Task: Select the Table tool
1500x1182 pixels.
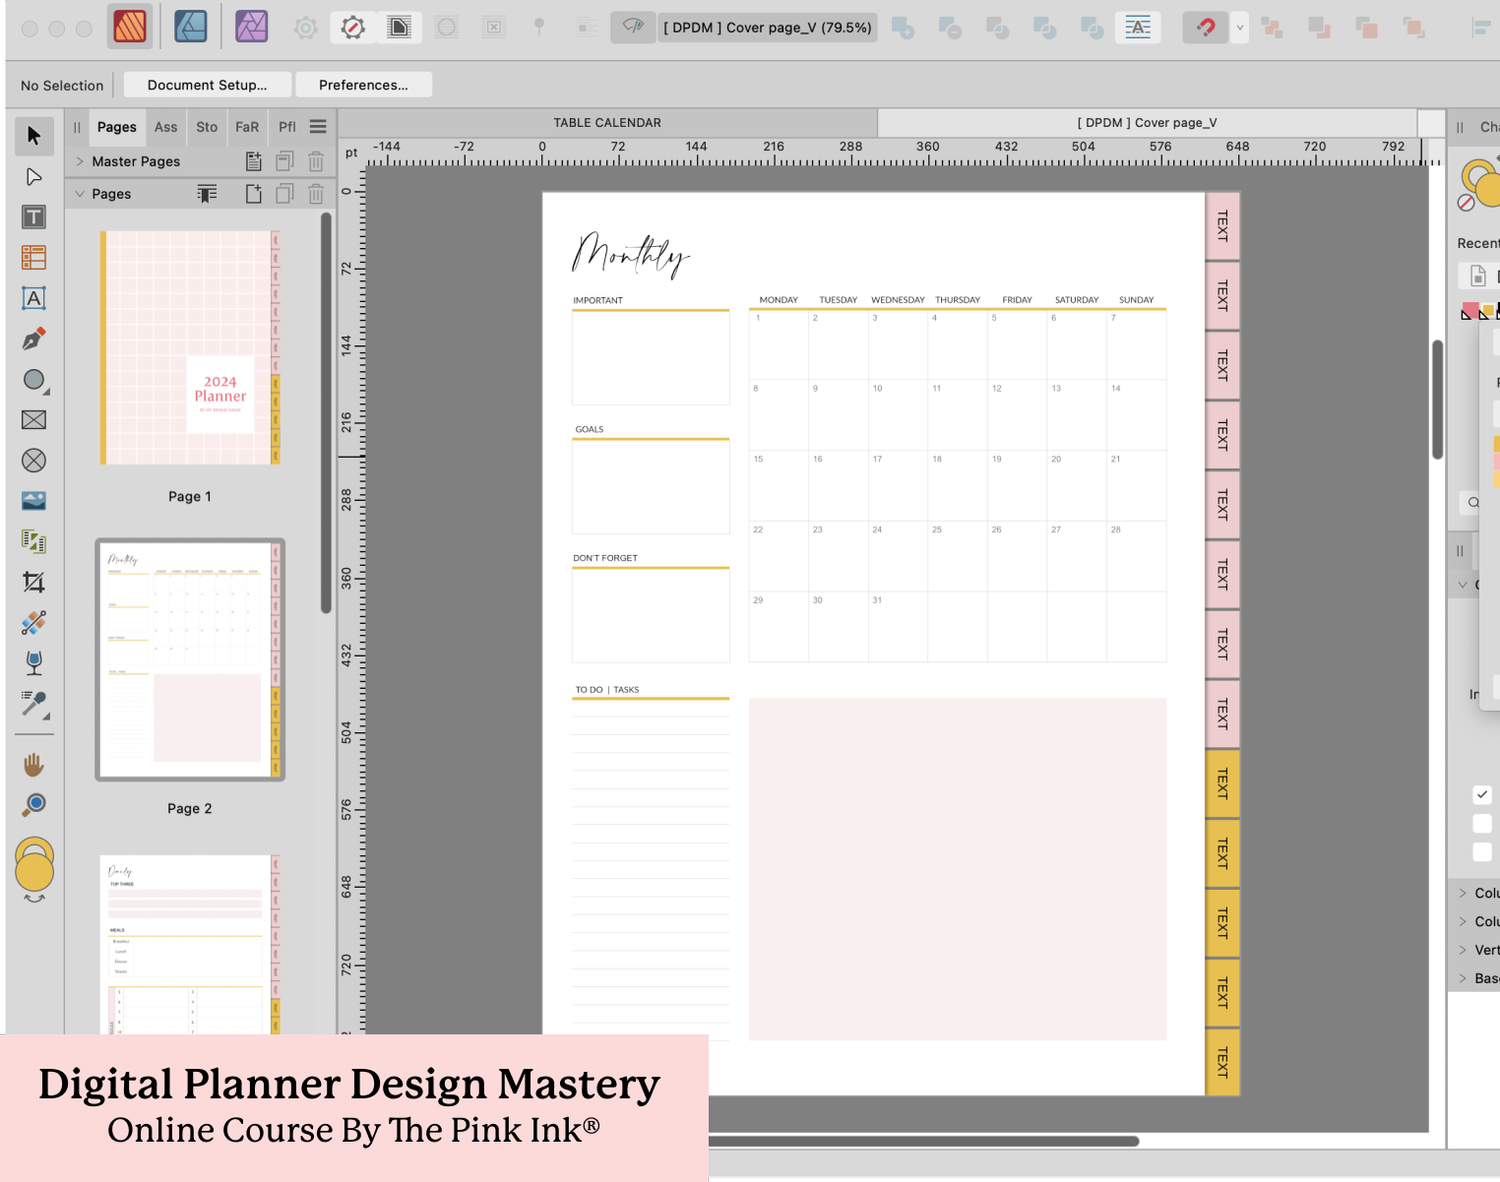Action: [33, 257]
